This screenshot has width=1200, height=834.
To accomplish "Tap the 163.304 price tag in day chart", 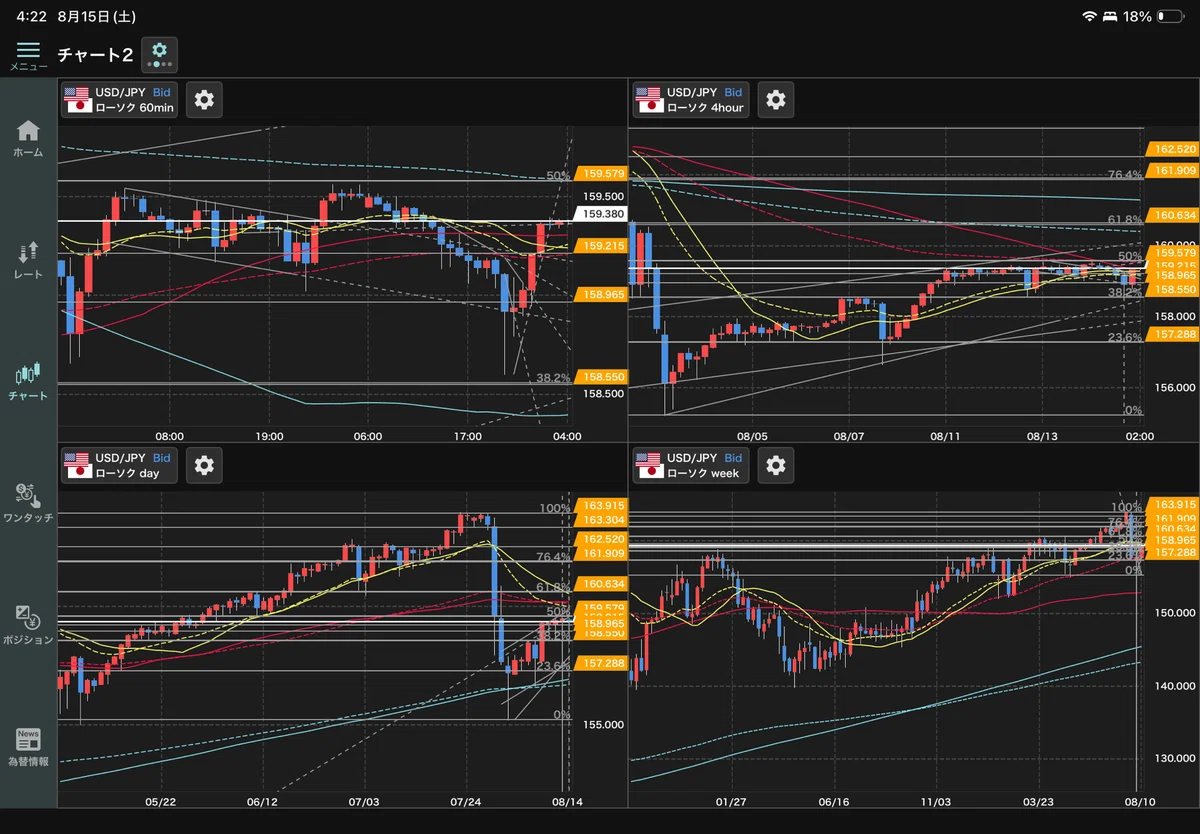I will point(600,520).
